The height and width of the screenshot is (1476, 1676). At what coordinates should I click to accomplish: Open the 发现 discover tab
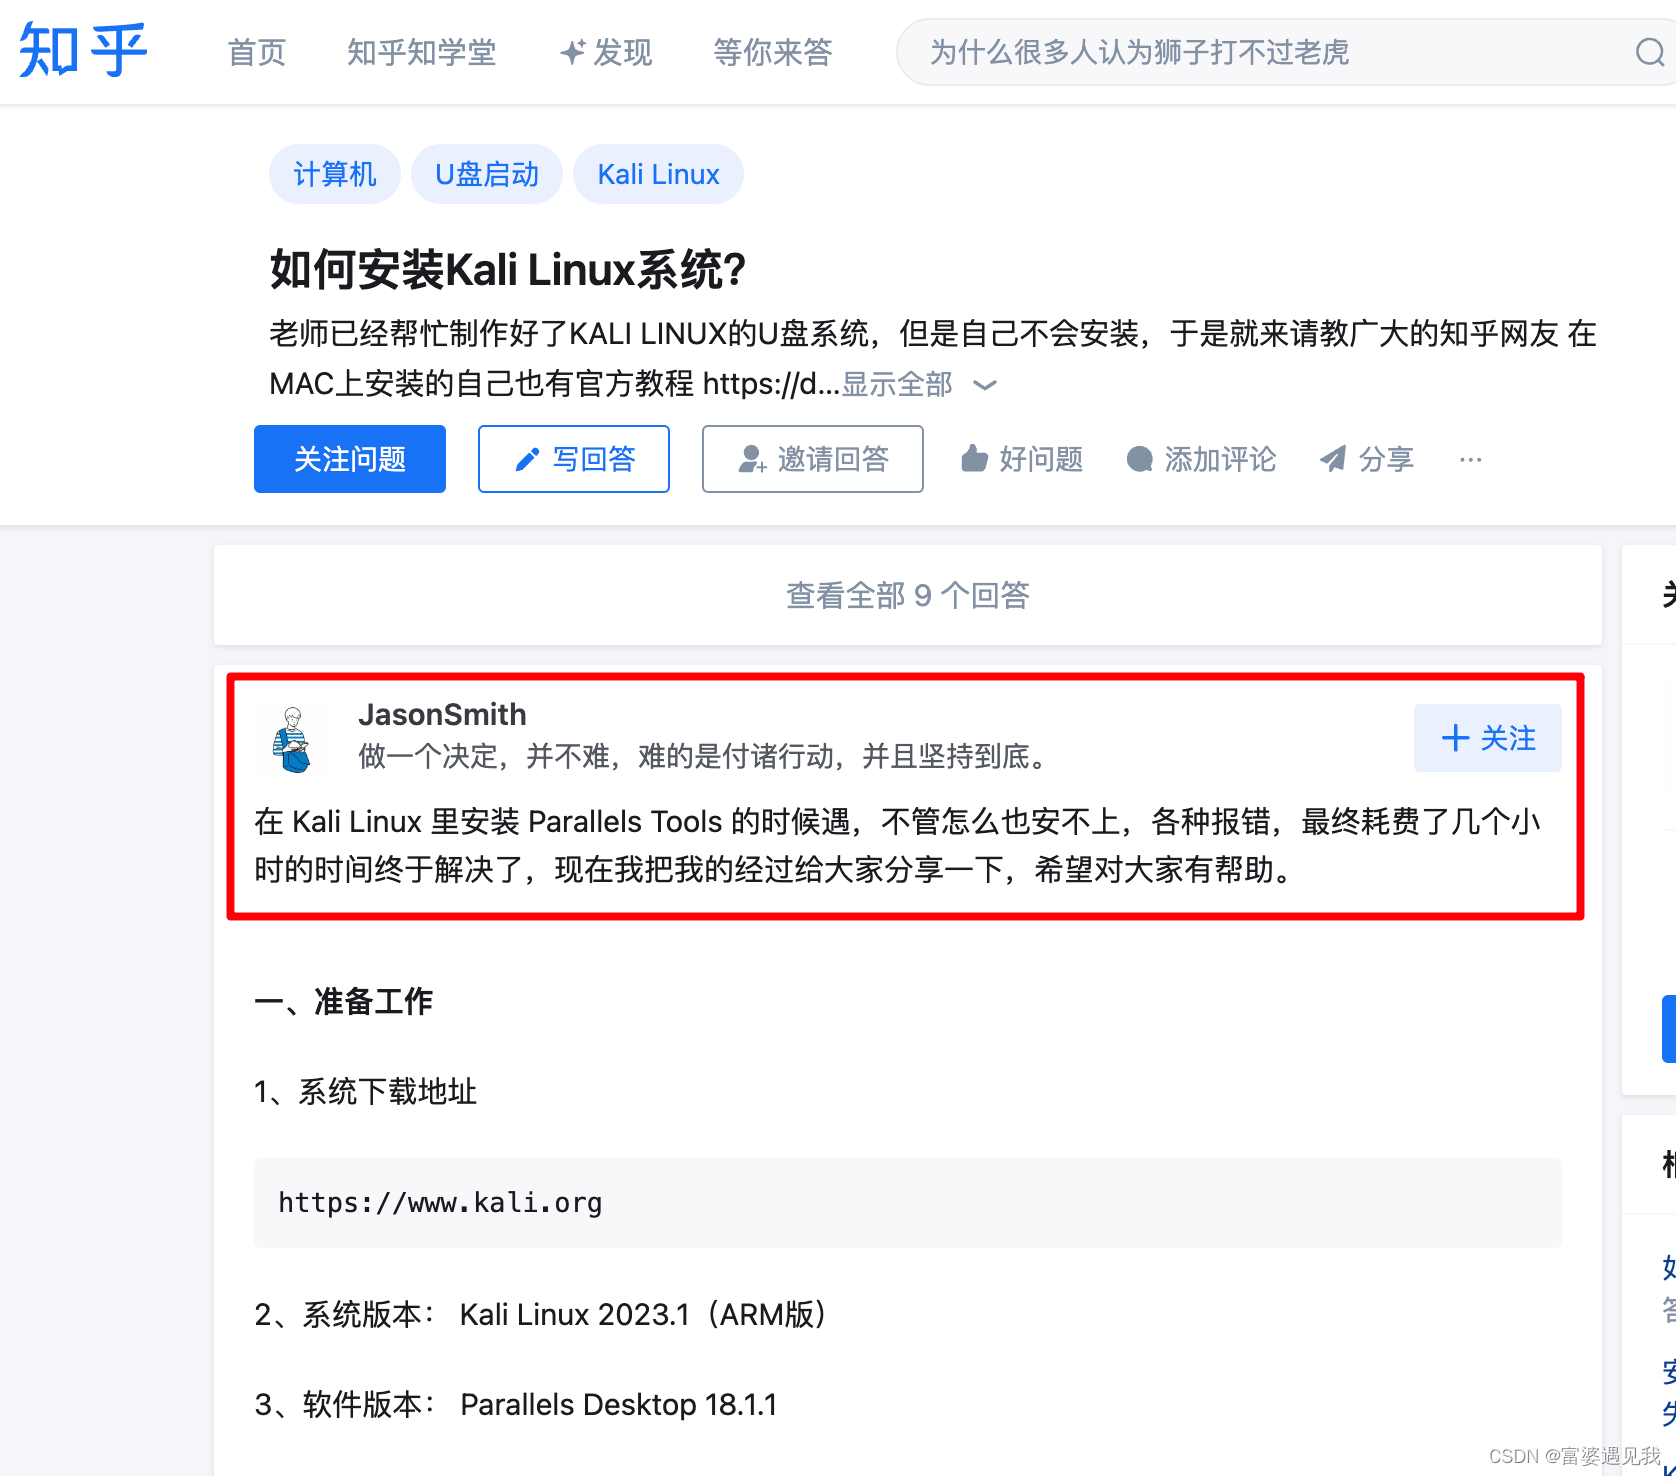pos(606,52)
